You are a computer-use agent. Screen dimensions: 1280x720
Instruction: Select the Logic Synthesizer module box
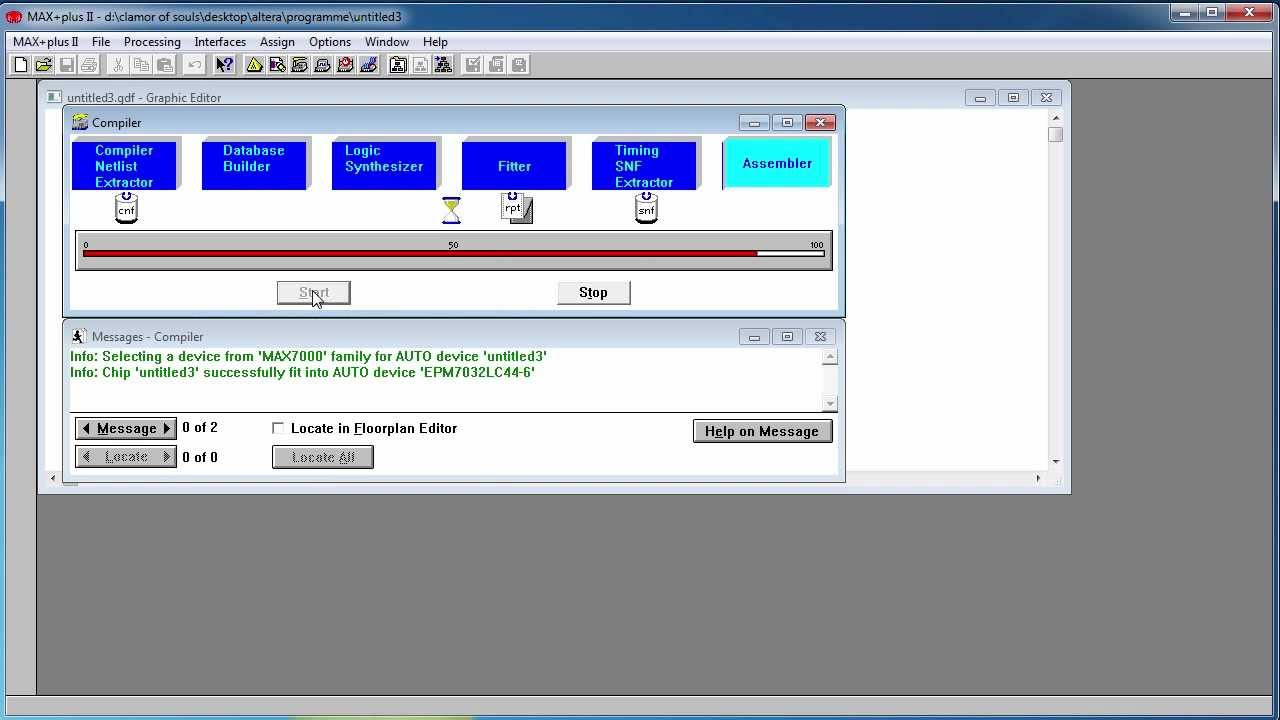pyautogui.click(x=384, y=166)
